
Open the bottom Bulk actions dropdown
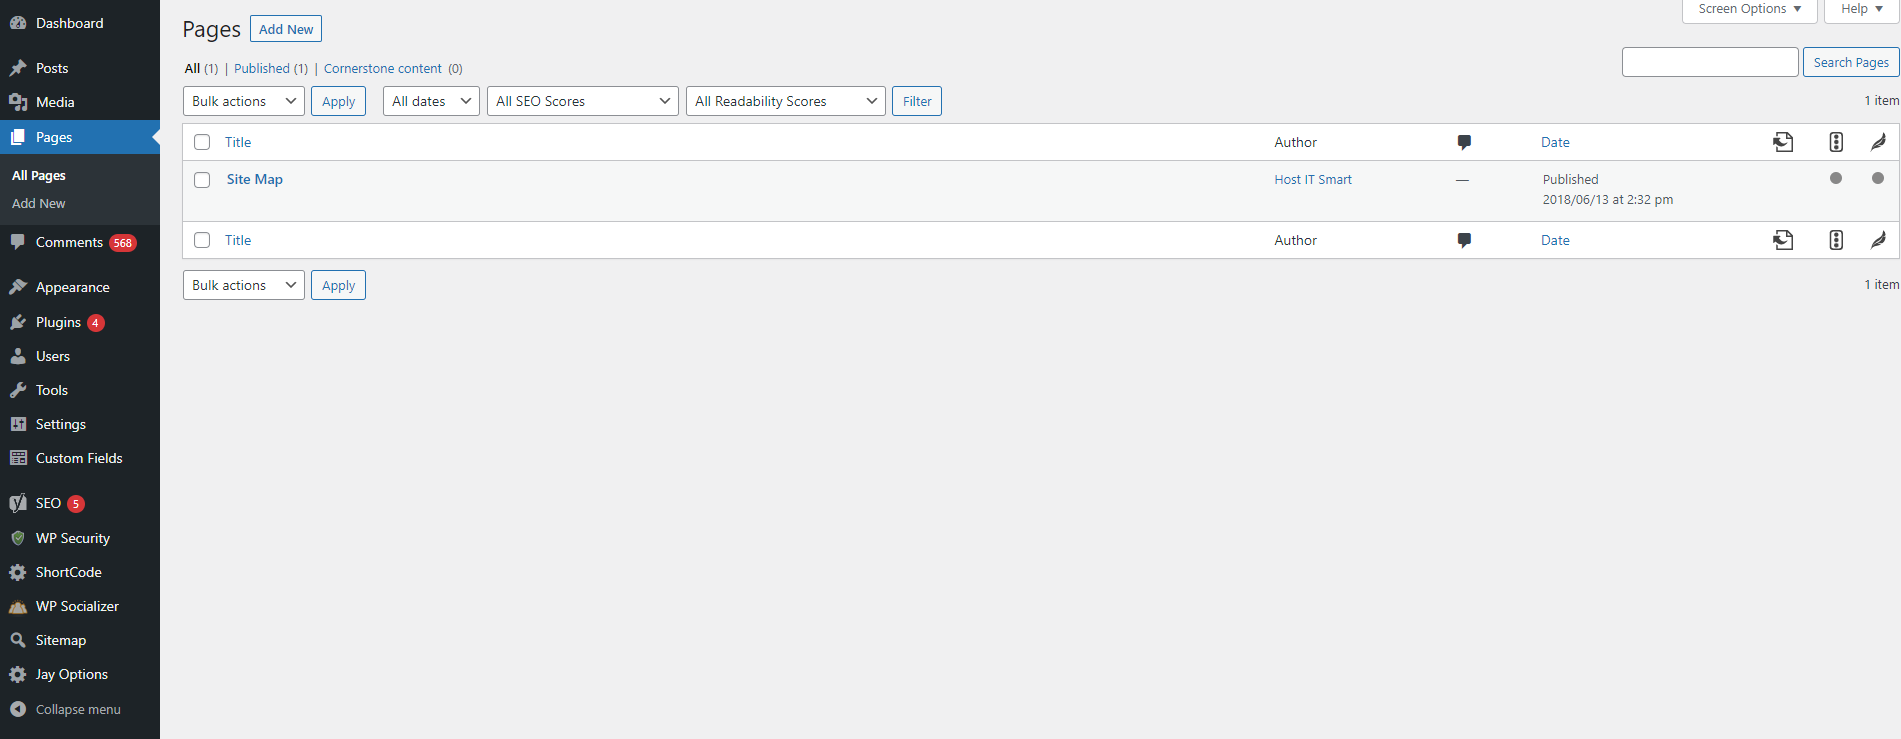244,285
